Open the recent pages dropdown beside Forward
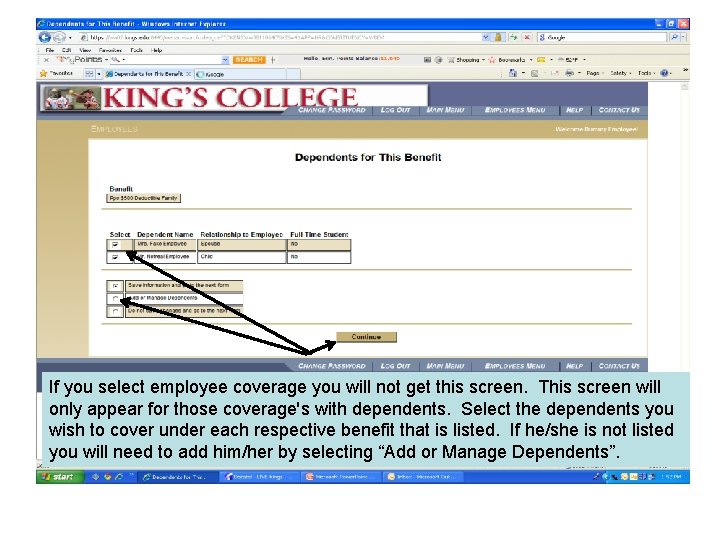Screen dimensions: 720x540 [70, 38]
